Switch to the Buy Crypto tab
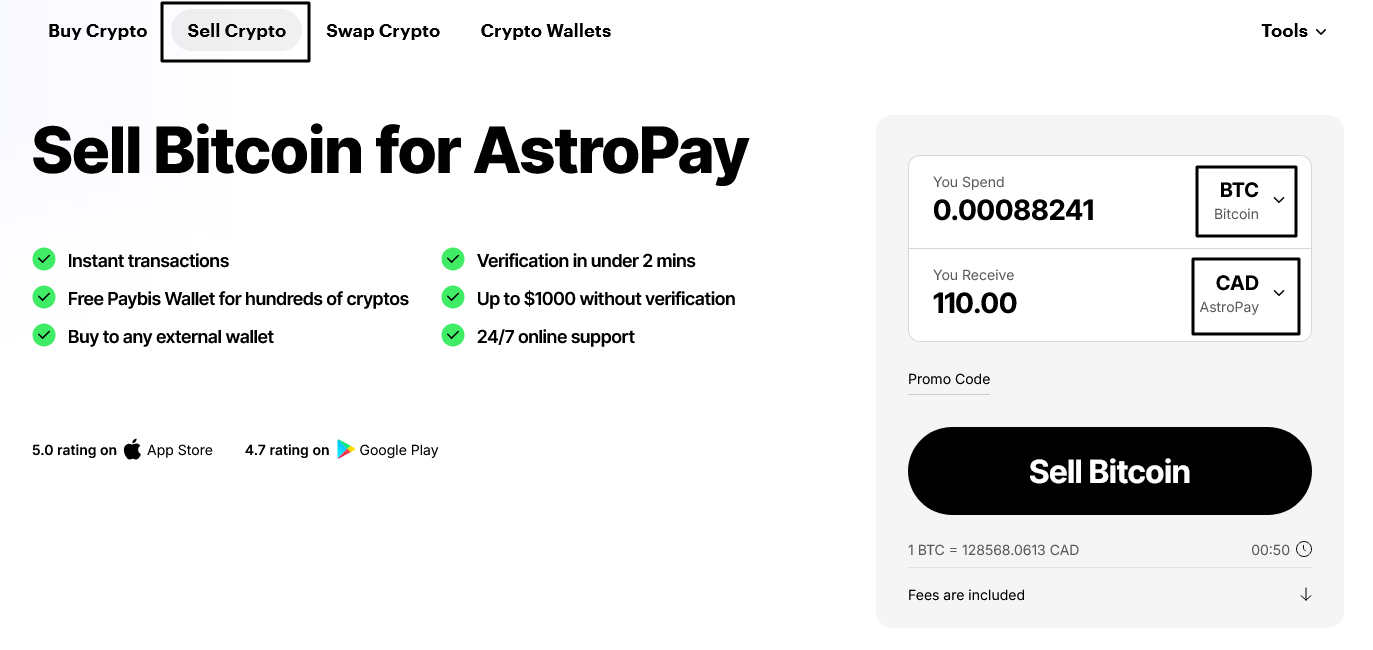Viewport: 1373px width, 650px height. click(97, 31)
